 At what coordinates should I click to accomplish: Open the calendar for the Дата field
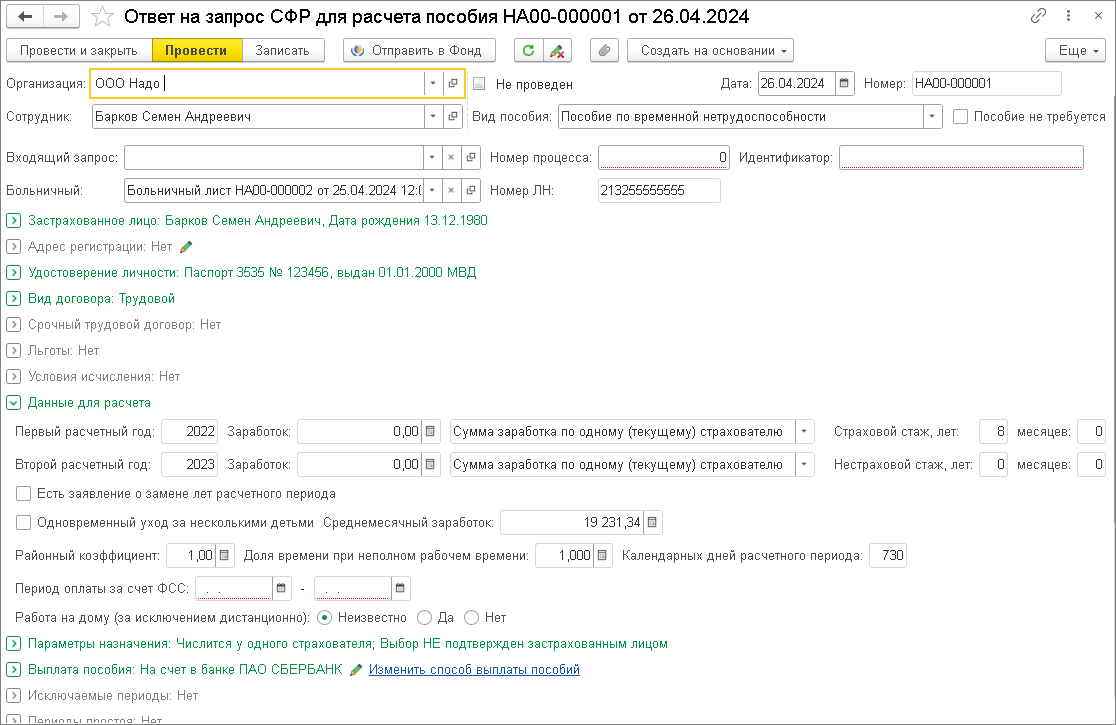(x=844, y=83)
